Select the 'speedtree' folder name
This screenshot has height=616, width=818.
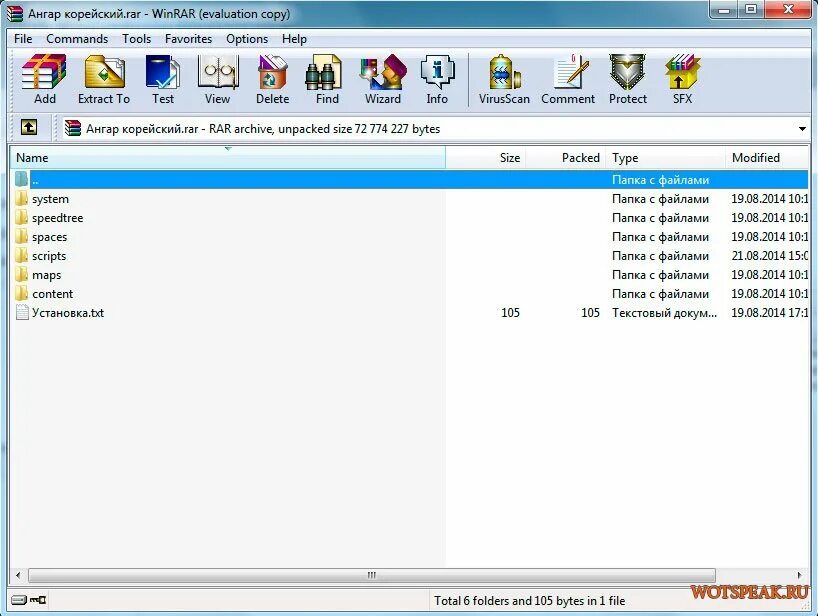[x=57, y=218]
